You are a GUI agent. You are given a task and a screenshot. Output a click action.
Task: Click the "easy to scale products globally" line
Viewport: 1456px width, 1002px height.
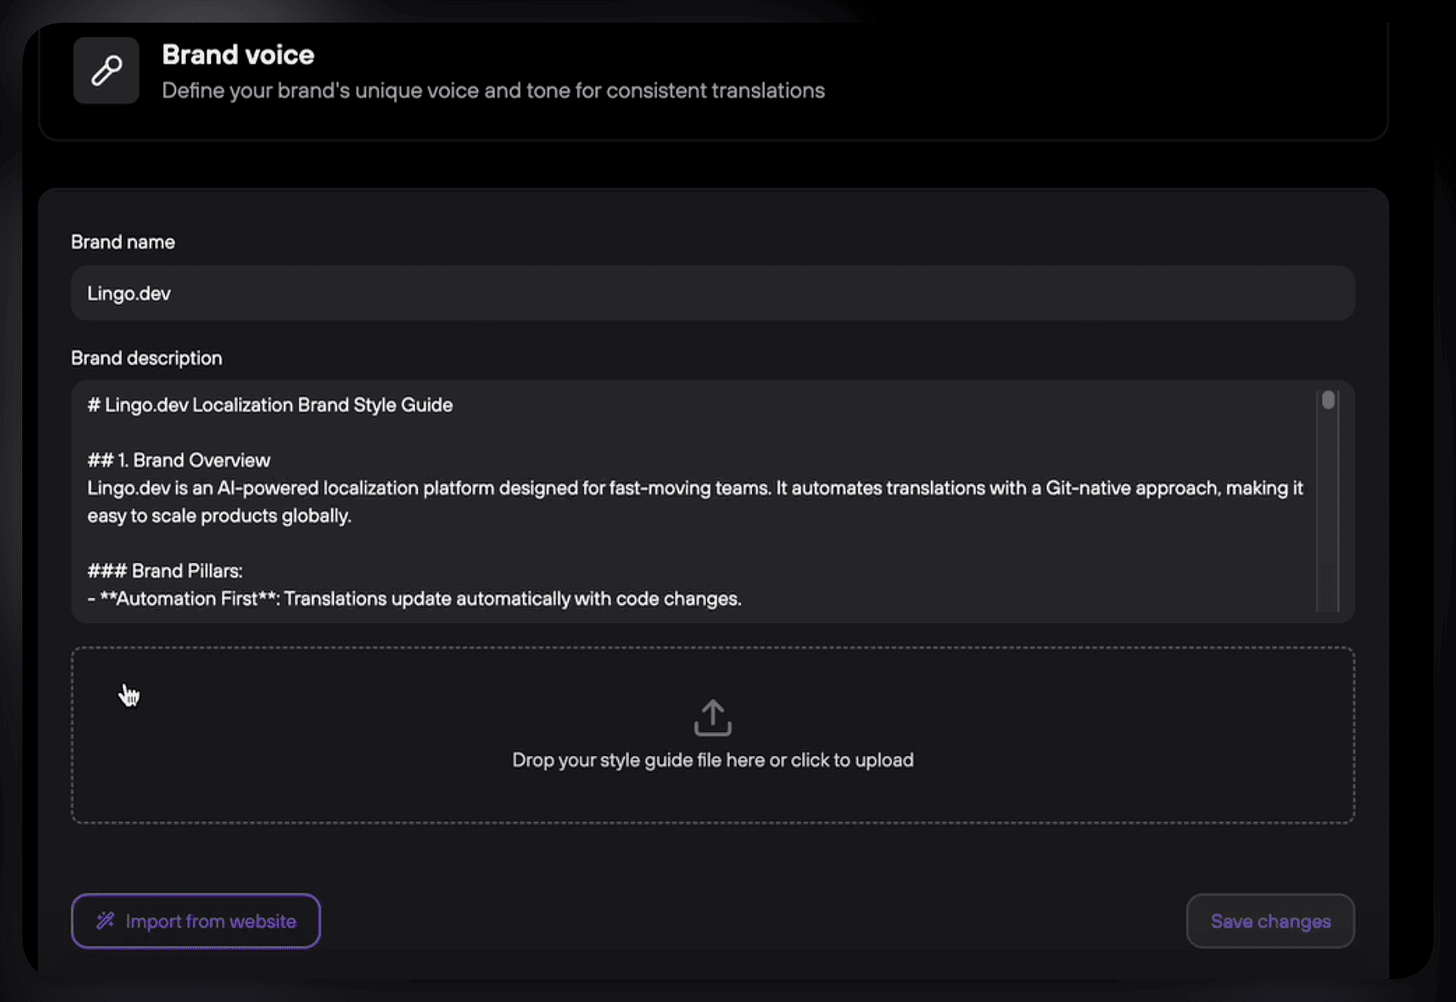(x=220, y=516)
